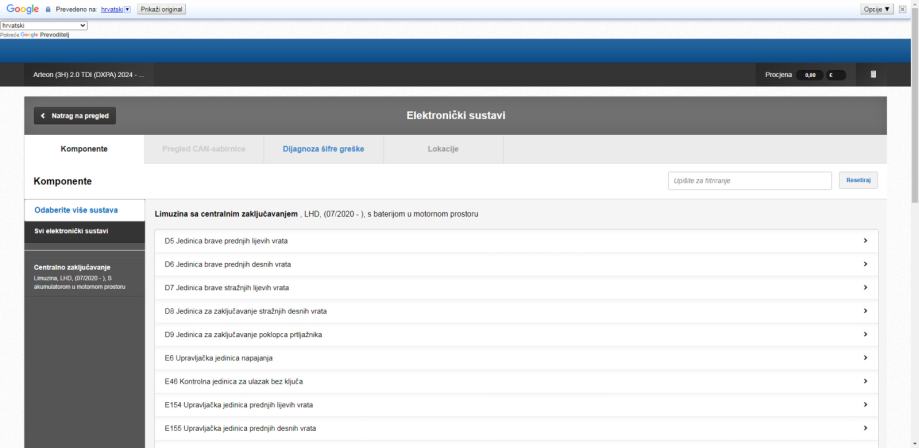Expand D8 zaključavanje stražnjih desnih vrata chevron
The width and height of the screenshot is (919, 448).
pyautogui.click(x=865, y=311)
